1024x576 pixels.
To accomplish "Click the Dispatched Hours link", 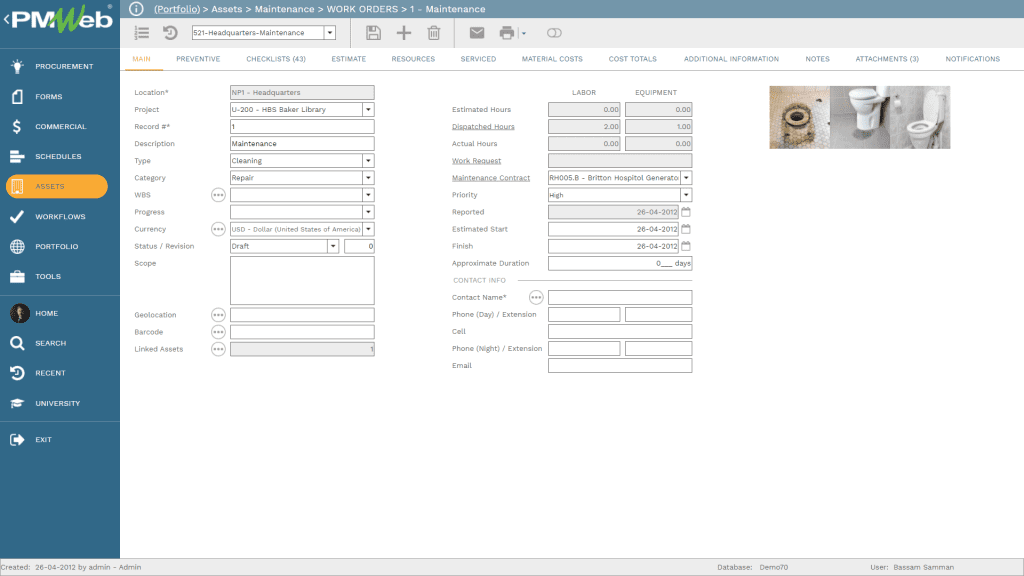I will click(x=483, y=127).
